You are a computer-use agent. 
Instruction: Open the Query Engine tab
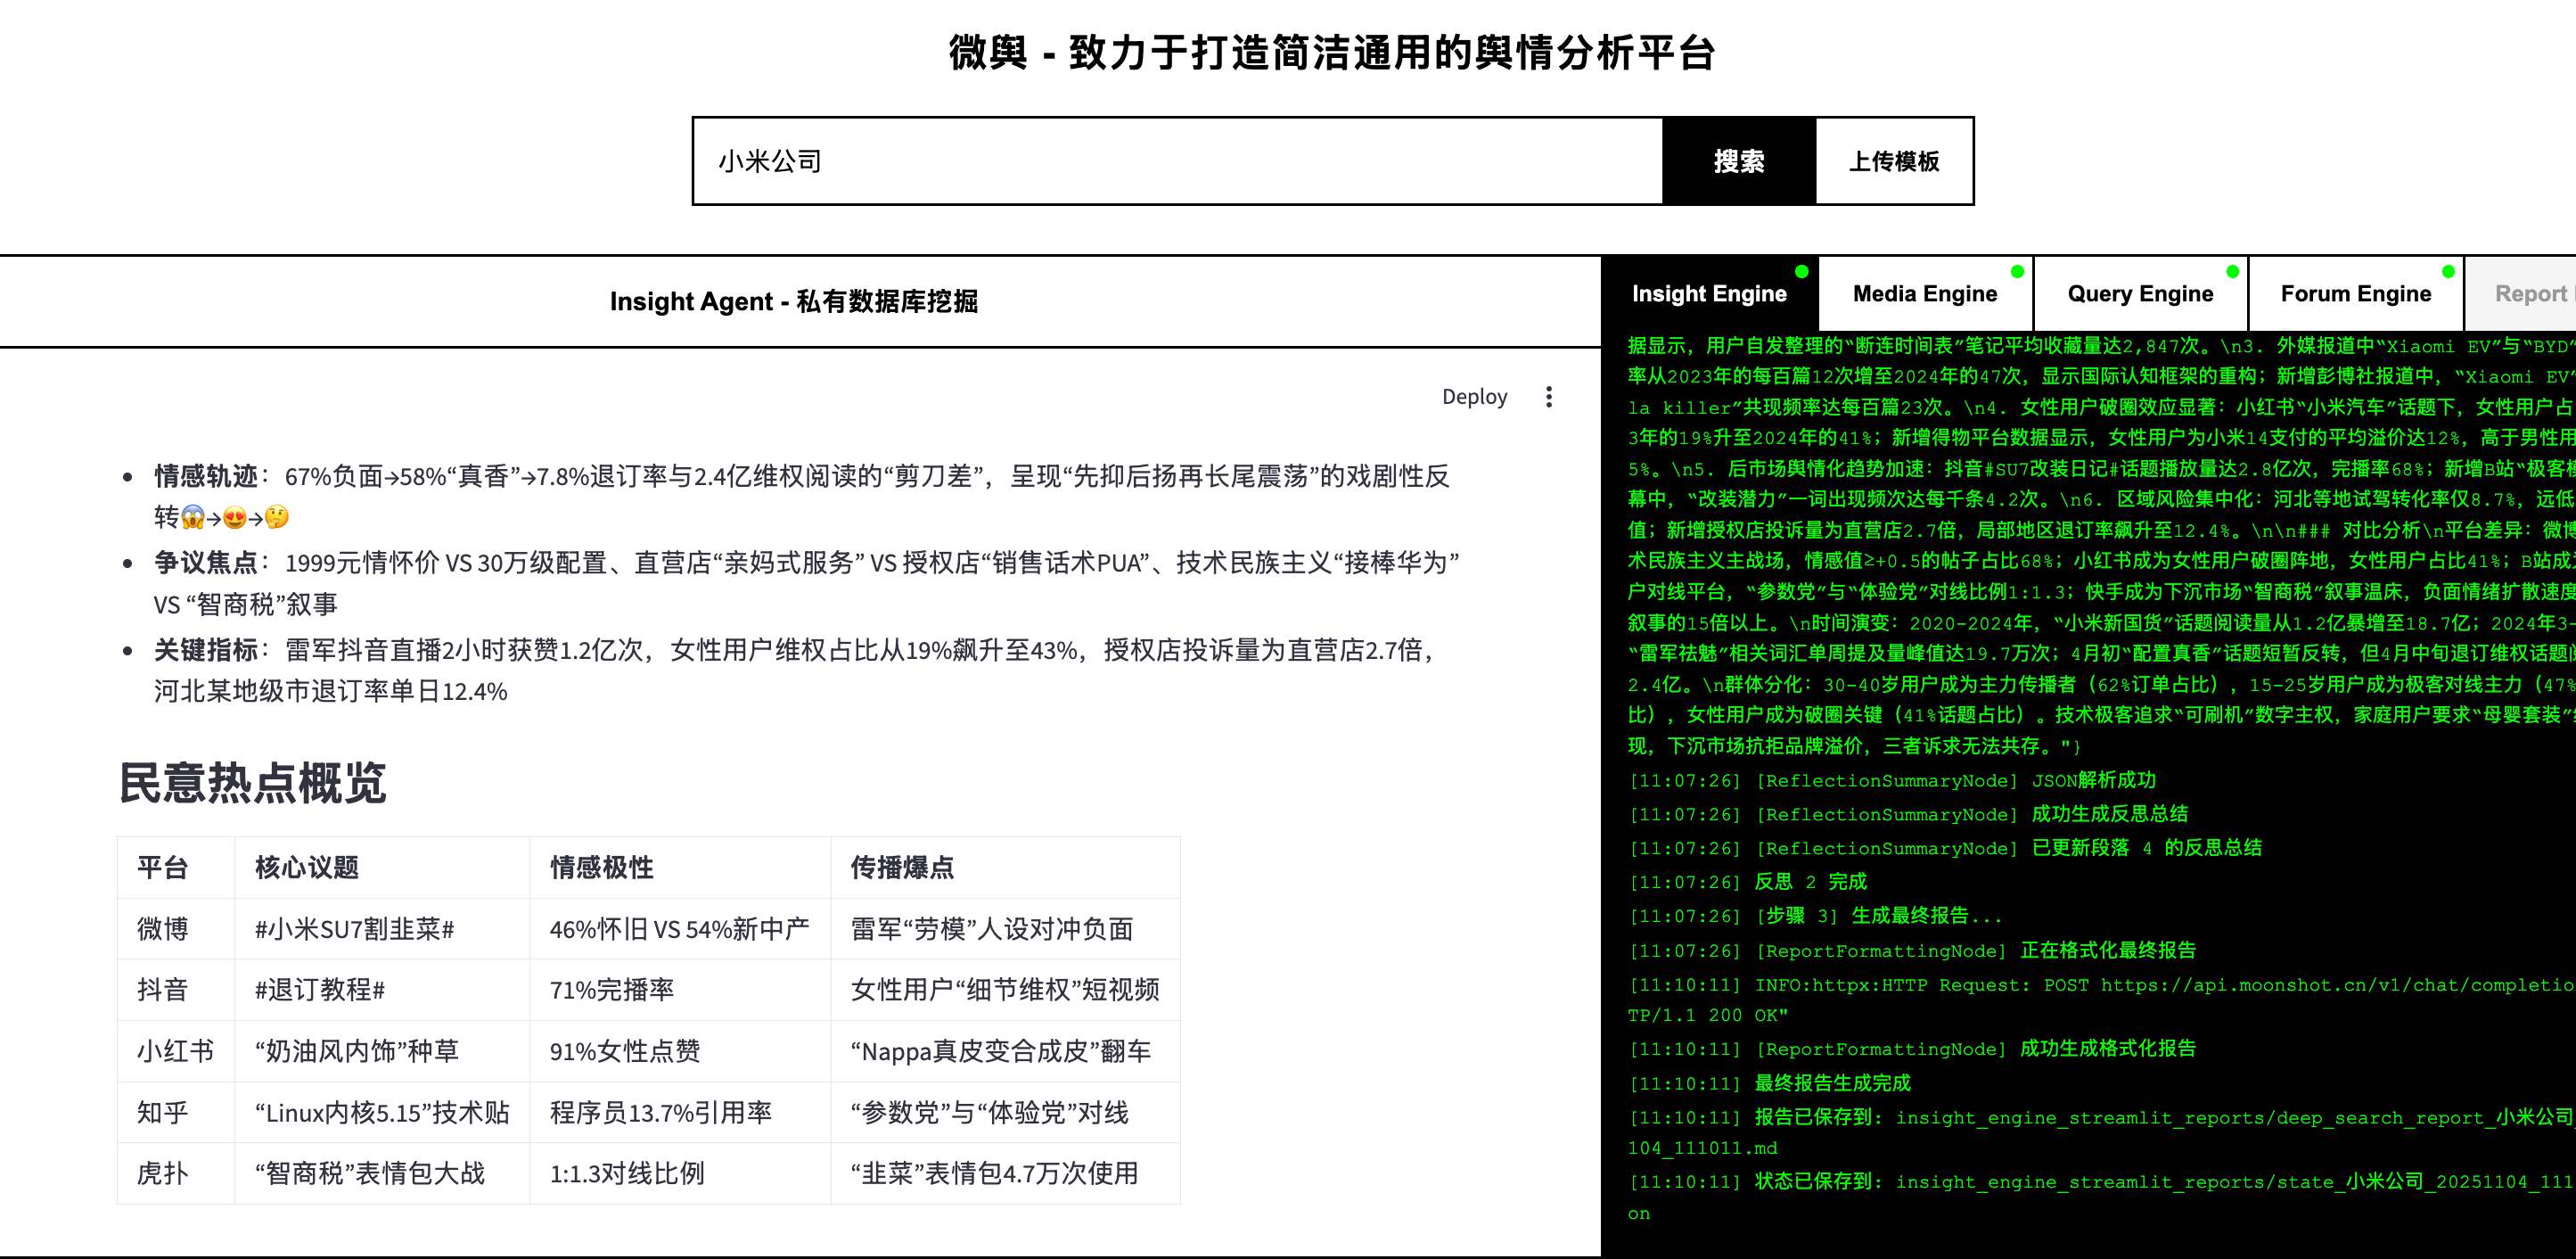[2140, 293]
